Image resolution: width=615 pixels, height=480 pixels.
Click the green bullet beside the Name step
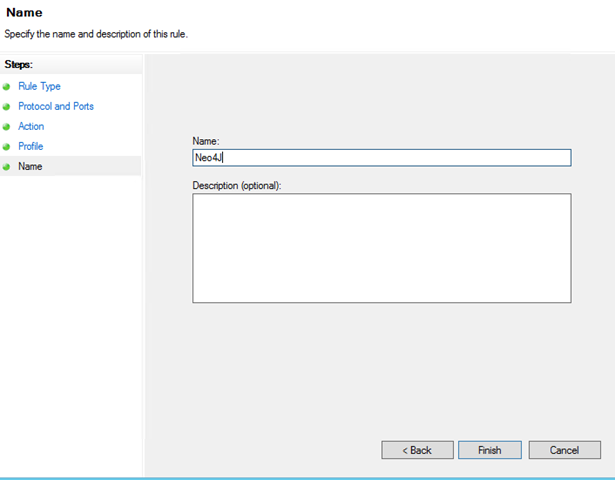coord(7,167)
